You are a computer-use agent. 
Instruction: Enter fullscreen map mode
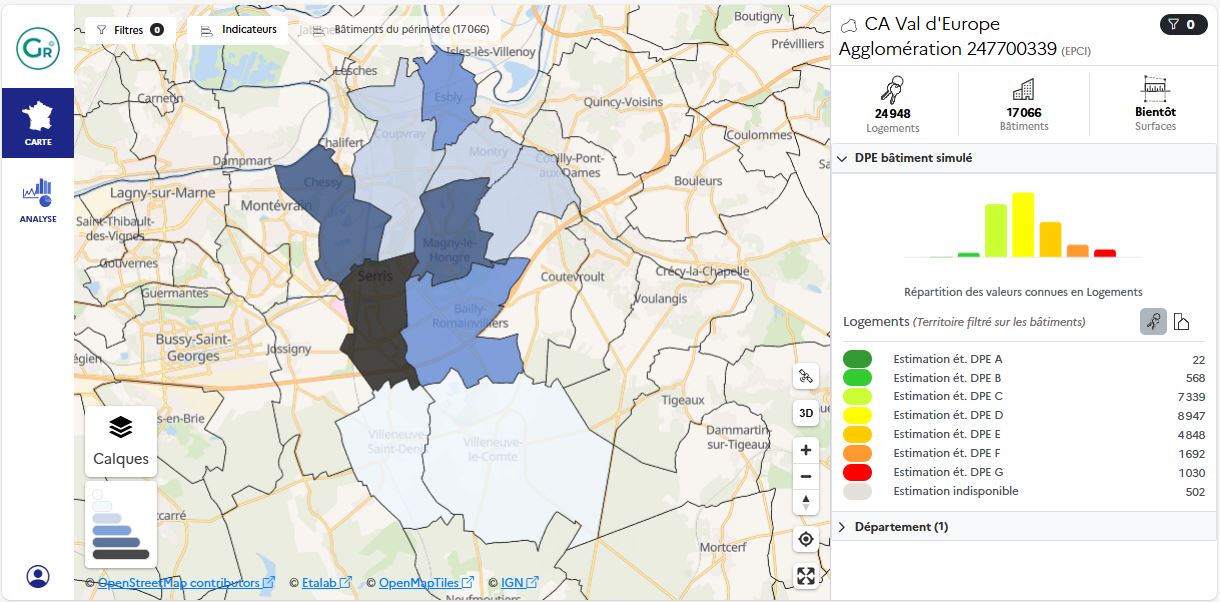pos(805,575)
